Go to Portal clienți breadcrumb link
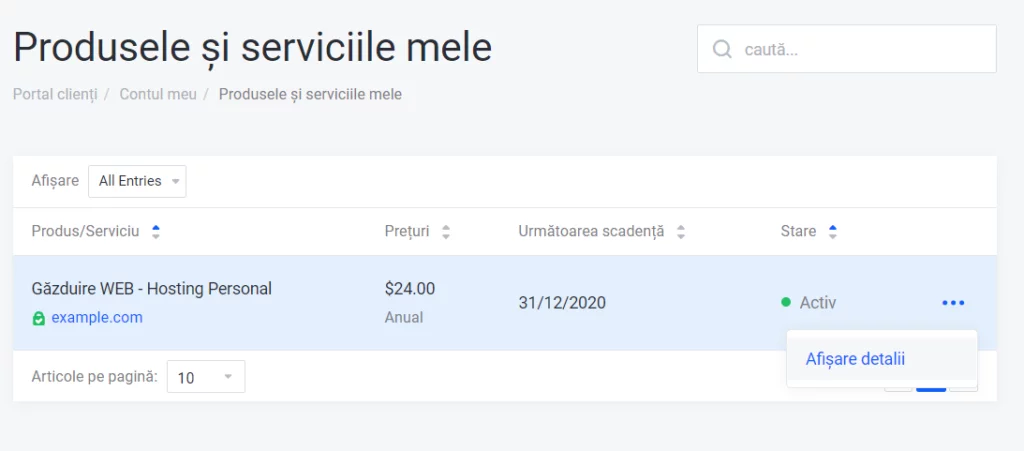This screenshot has width=1024, height=451. (x=55, y=94)
